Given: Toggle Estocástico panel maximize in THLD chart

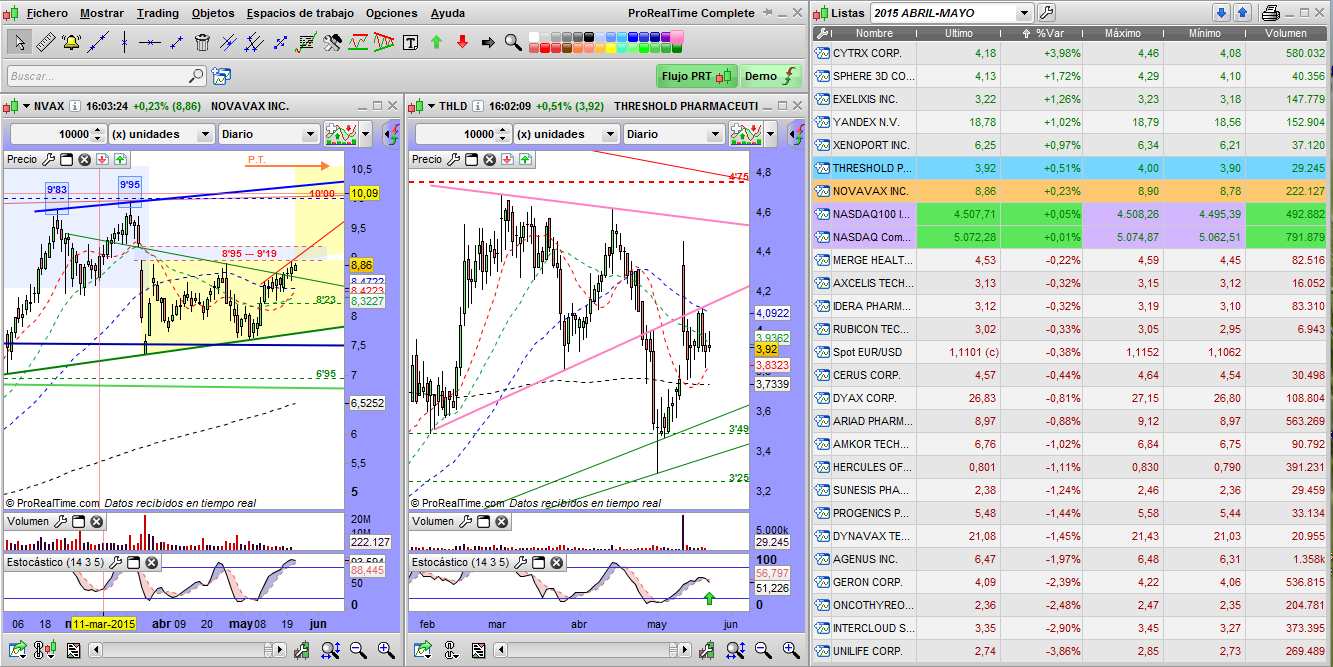Looking at the screenshot, I should (538, 562).
